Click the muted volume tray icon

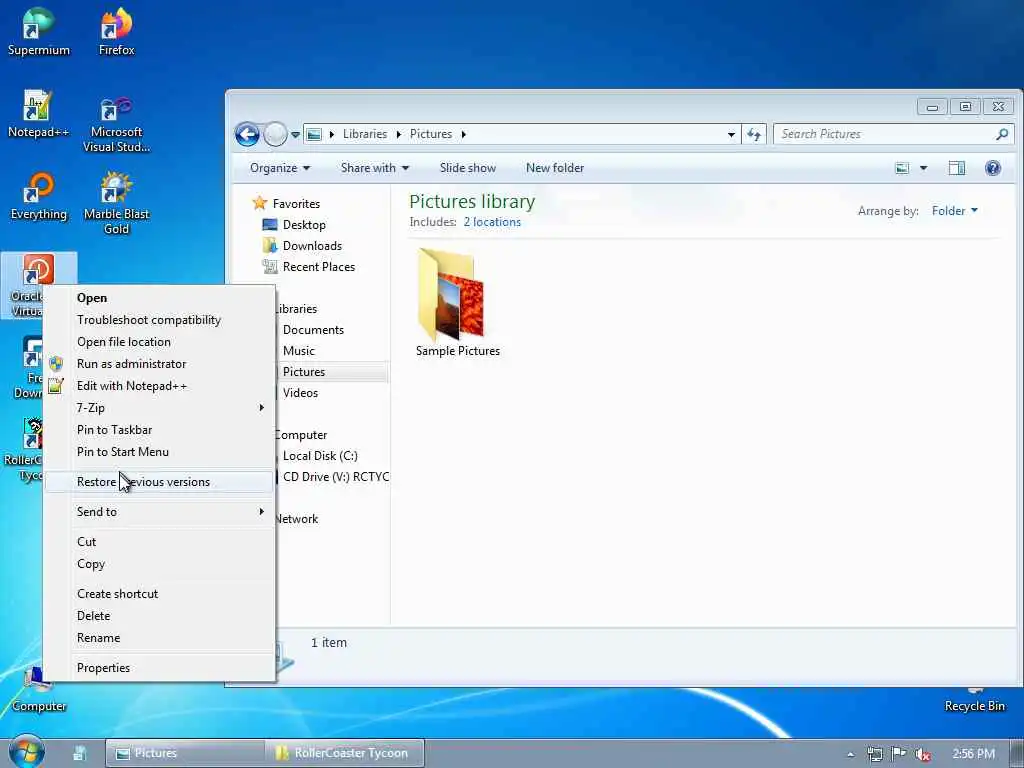point(923,754)
